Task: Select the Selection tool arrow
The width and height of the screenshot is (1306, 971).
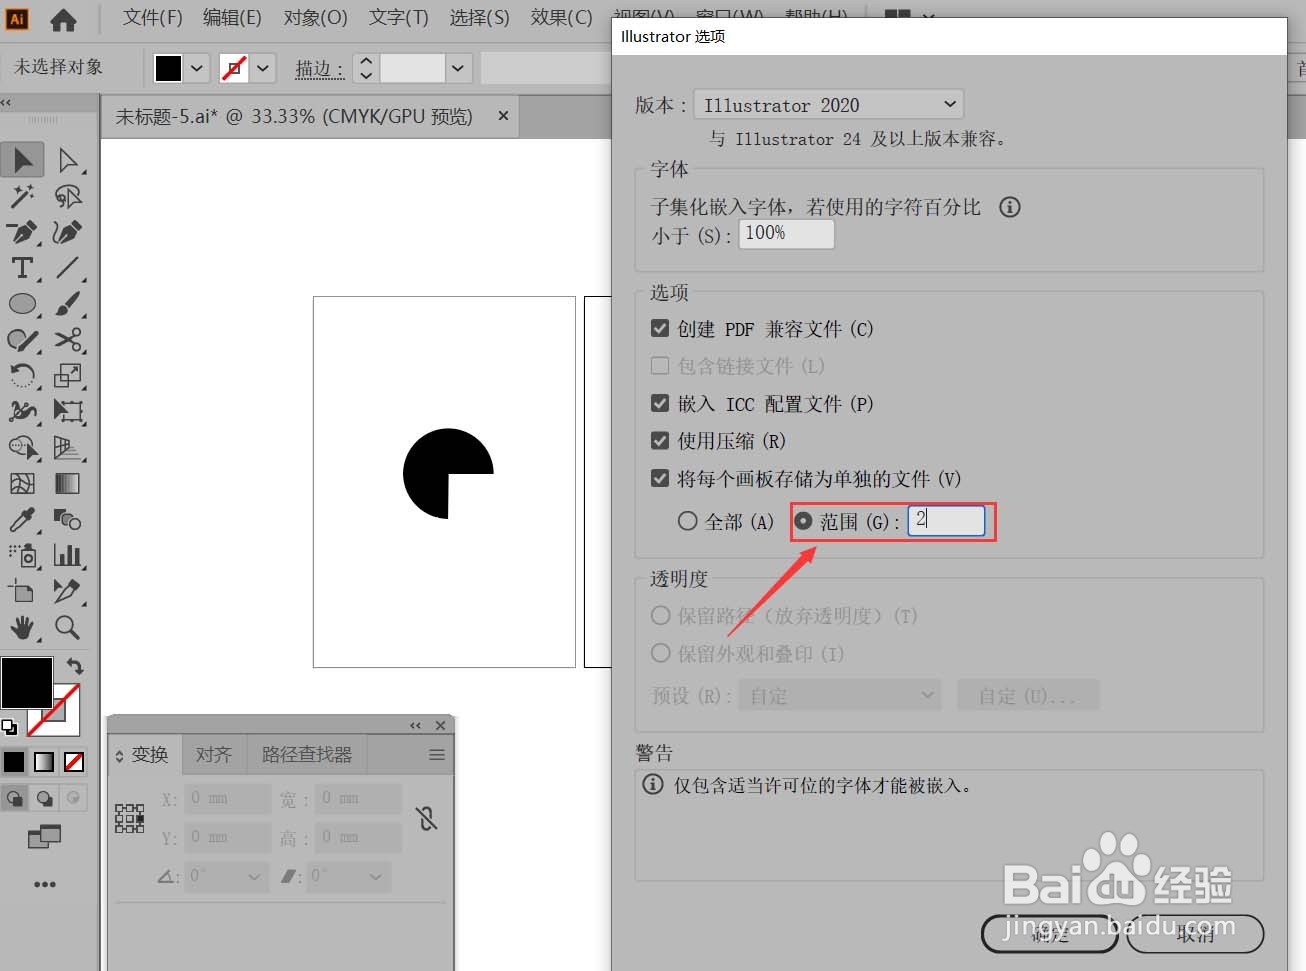Action: click(22, 160)
